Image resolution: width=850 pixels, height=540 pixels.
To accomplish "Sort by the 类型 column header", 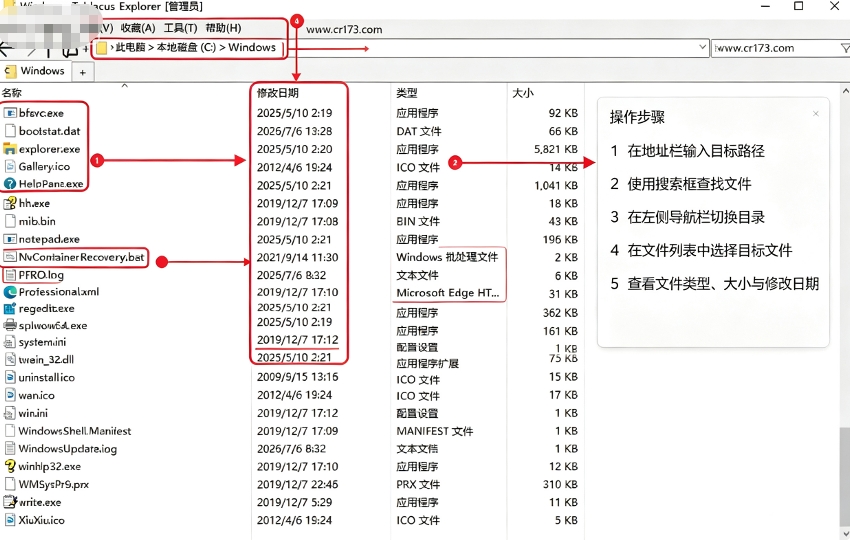I will pos(407,93).
